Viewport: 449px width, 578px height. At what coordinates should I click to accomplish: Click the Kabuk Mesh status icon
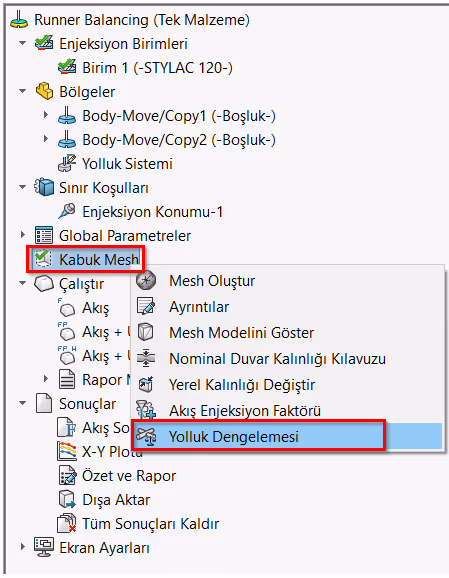(43, 259)
